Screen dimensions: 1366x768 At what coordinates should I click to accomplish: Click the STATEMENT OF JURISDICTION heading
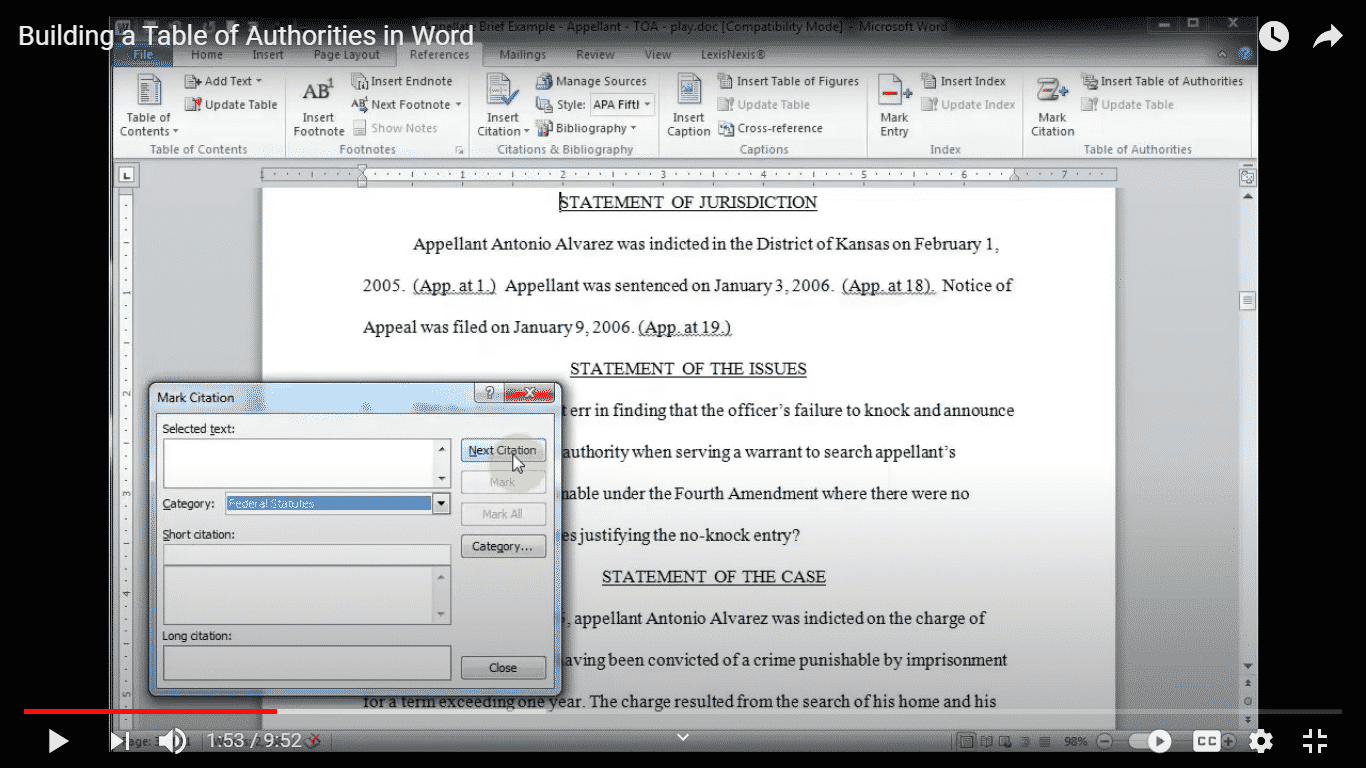click(x=688, y=202)
